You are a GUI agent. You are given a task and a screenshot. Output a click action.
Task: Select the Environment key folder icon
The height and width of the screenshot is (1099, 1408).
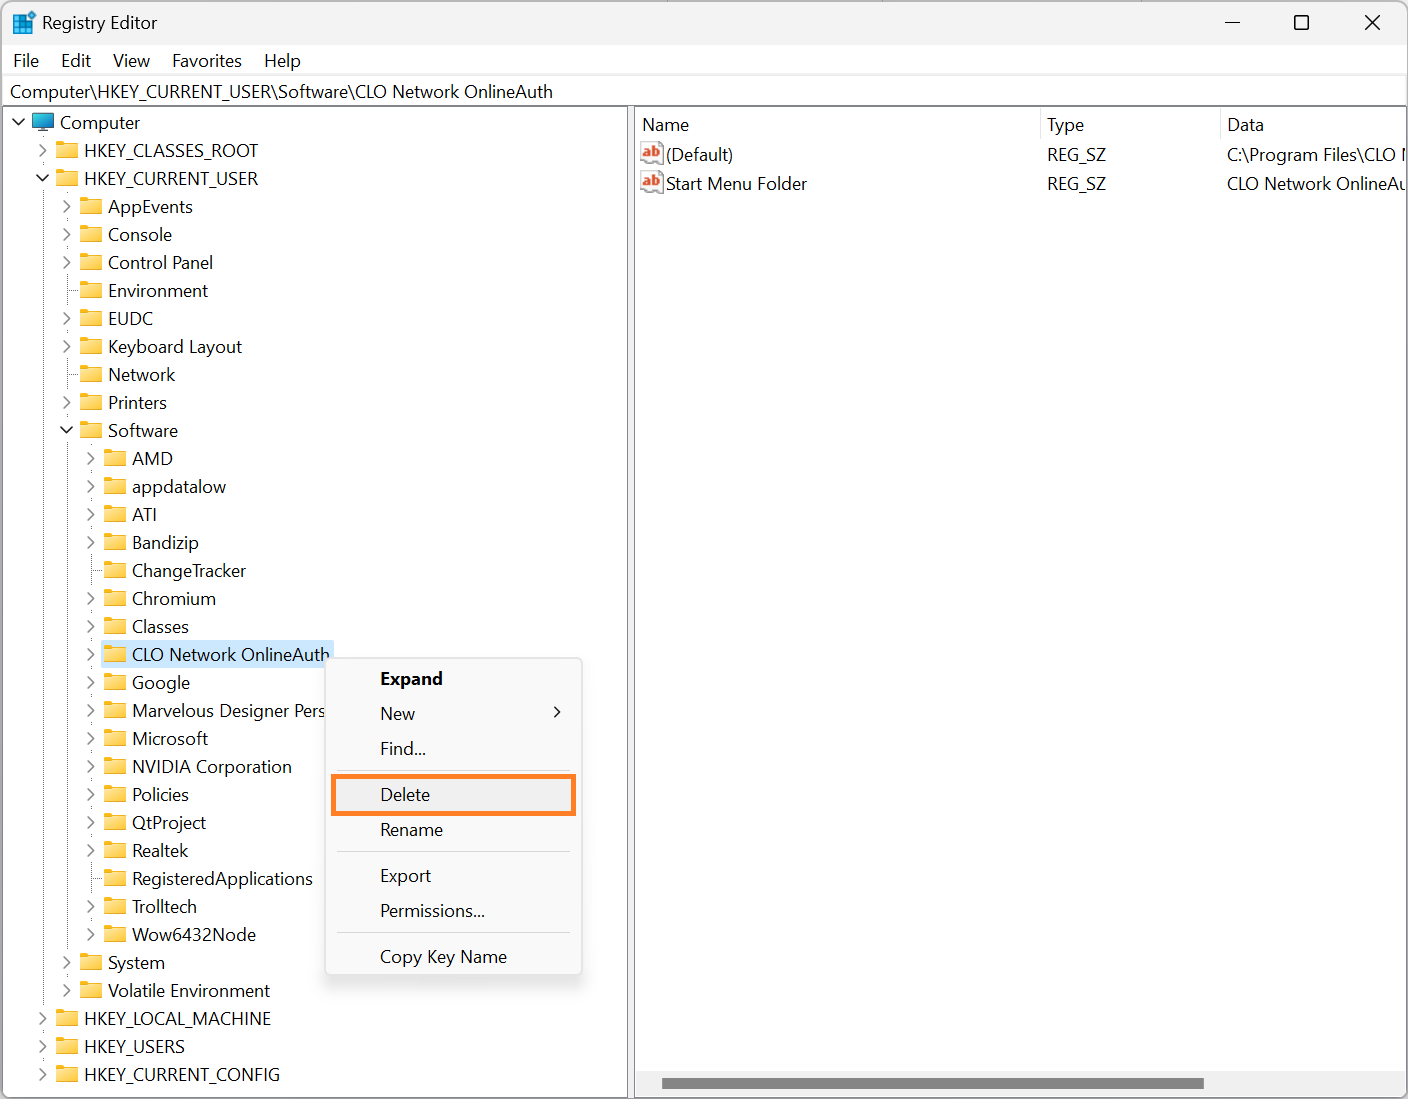(x=91, y=290)
